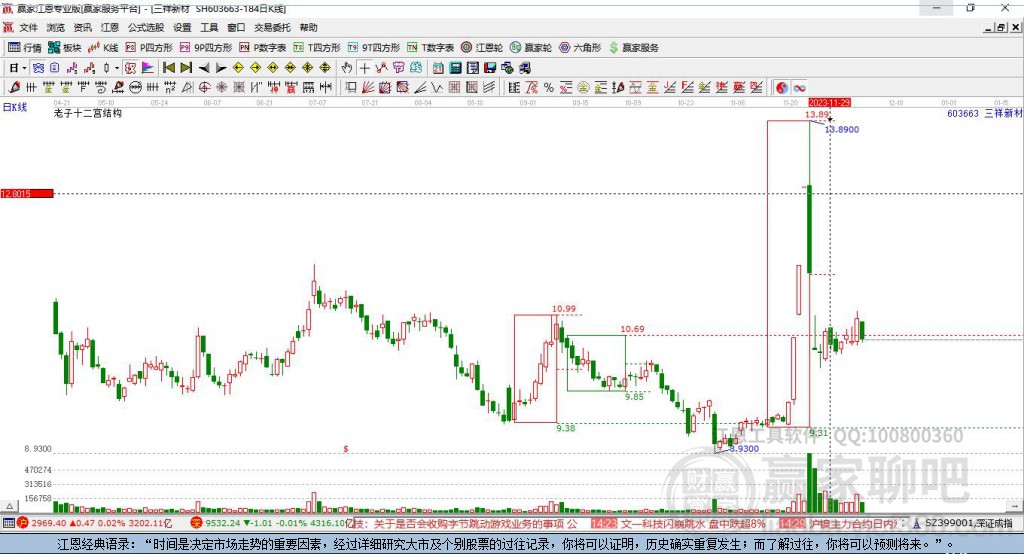Click the 2023-11-29 date marker

point(829,103)
